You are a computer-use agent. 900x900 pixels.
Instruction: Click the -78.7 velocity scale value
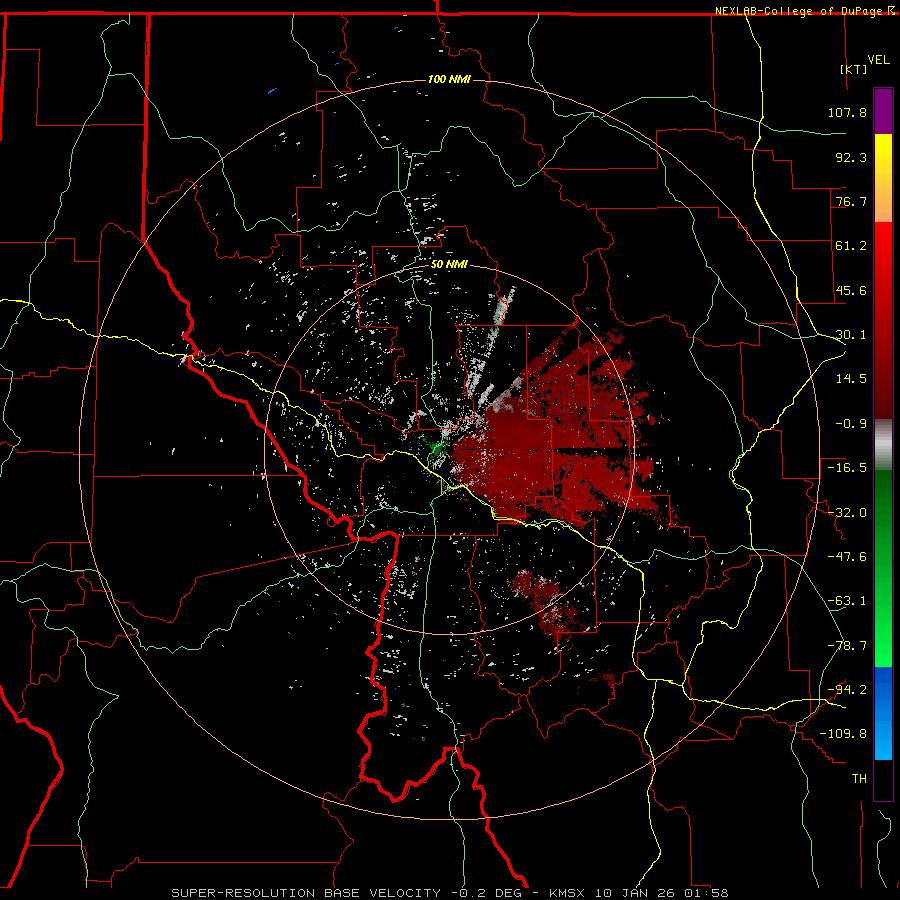[847, 646]
